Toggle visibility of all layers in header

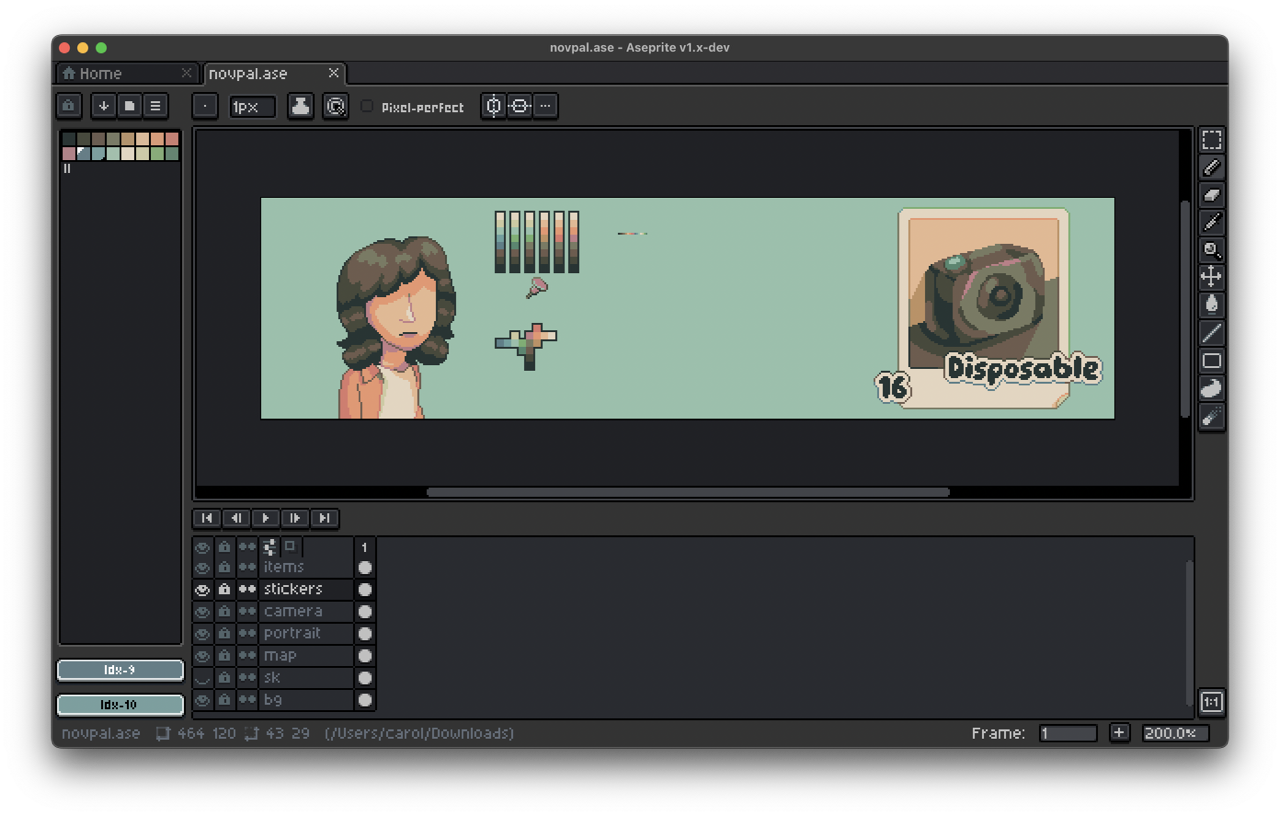pos(202,547)
